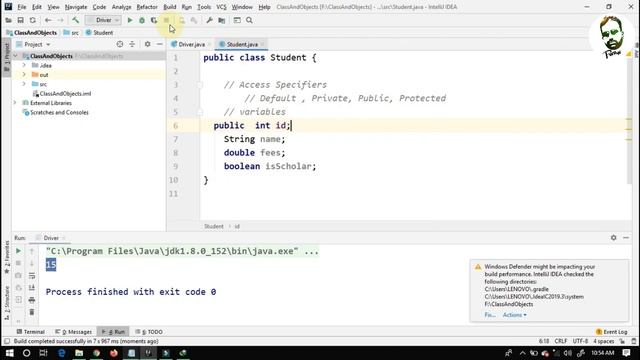Open Project panel gear options
Viewport: 640px width, 360px height.
point(147,44)
